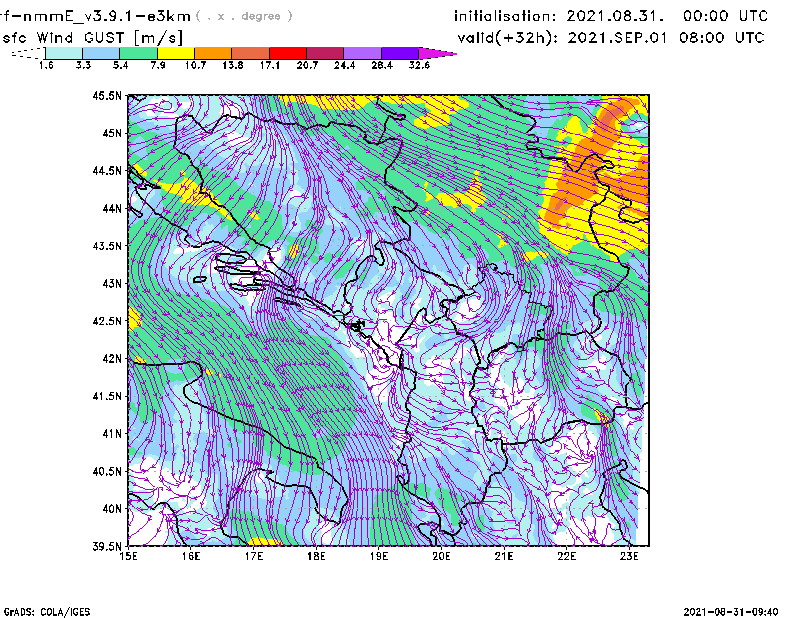Click the "20E" longitude label
The width and height of the screenshot is (800, 618).
tap(441, 556)
